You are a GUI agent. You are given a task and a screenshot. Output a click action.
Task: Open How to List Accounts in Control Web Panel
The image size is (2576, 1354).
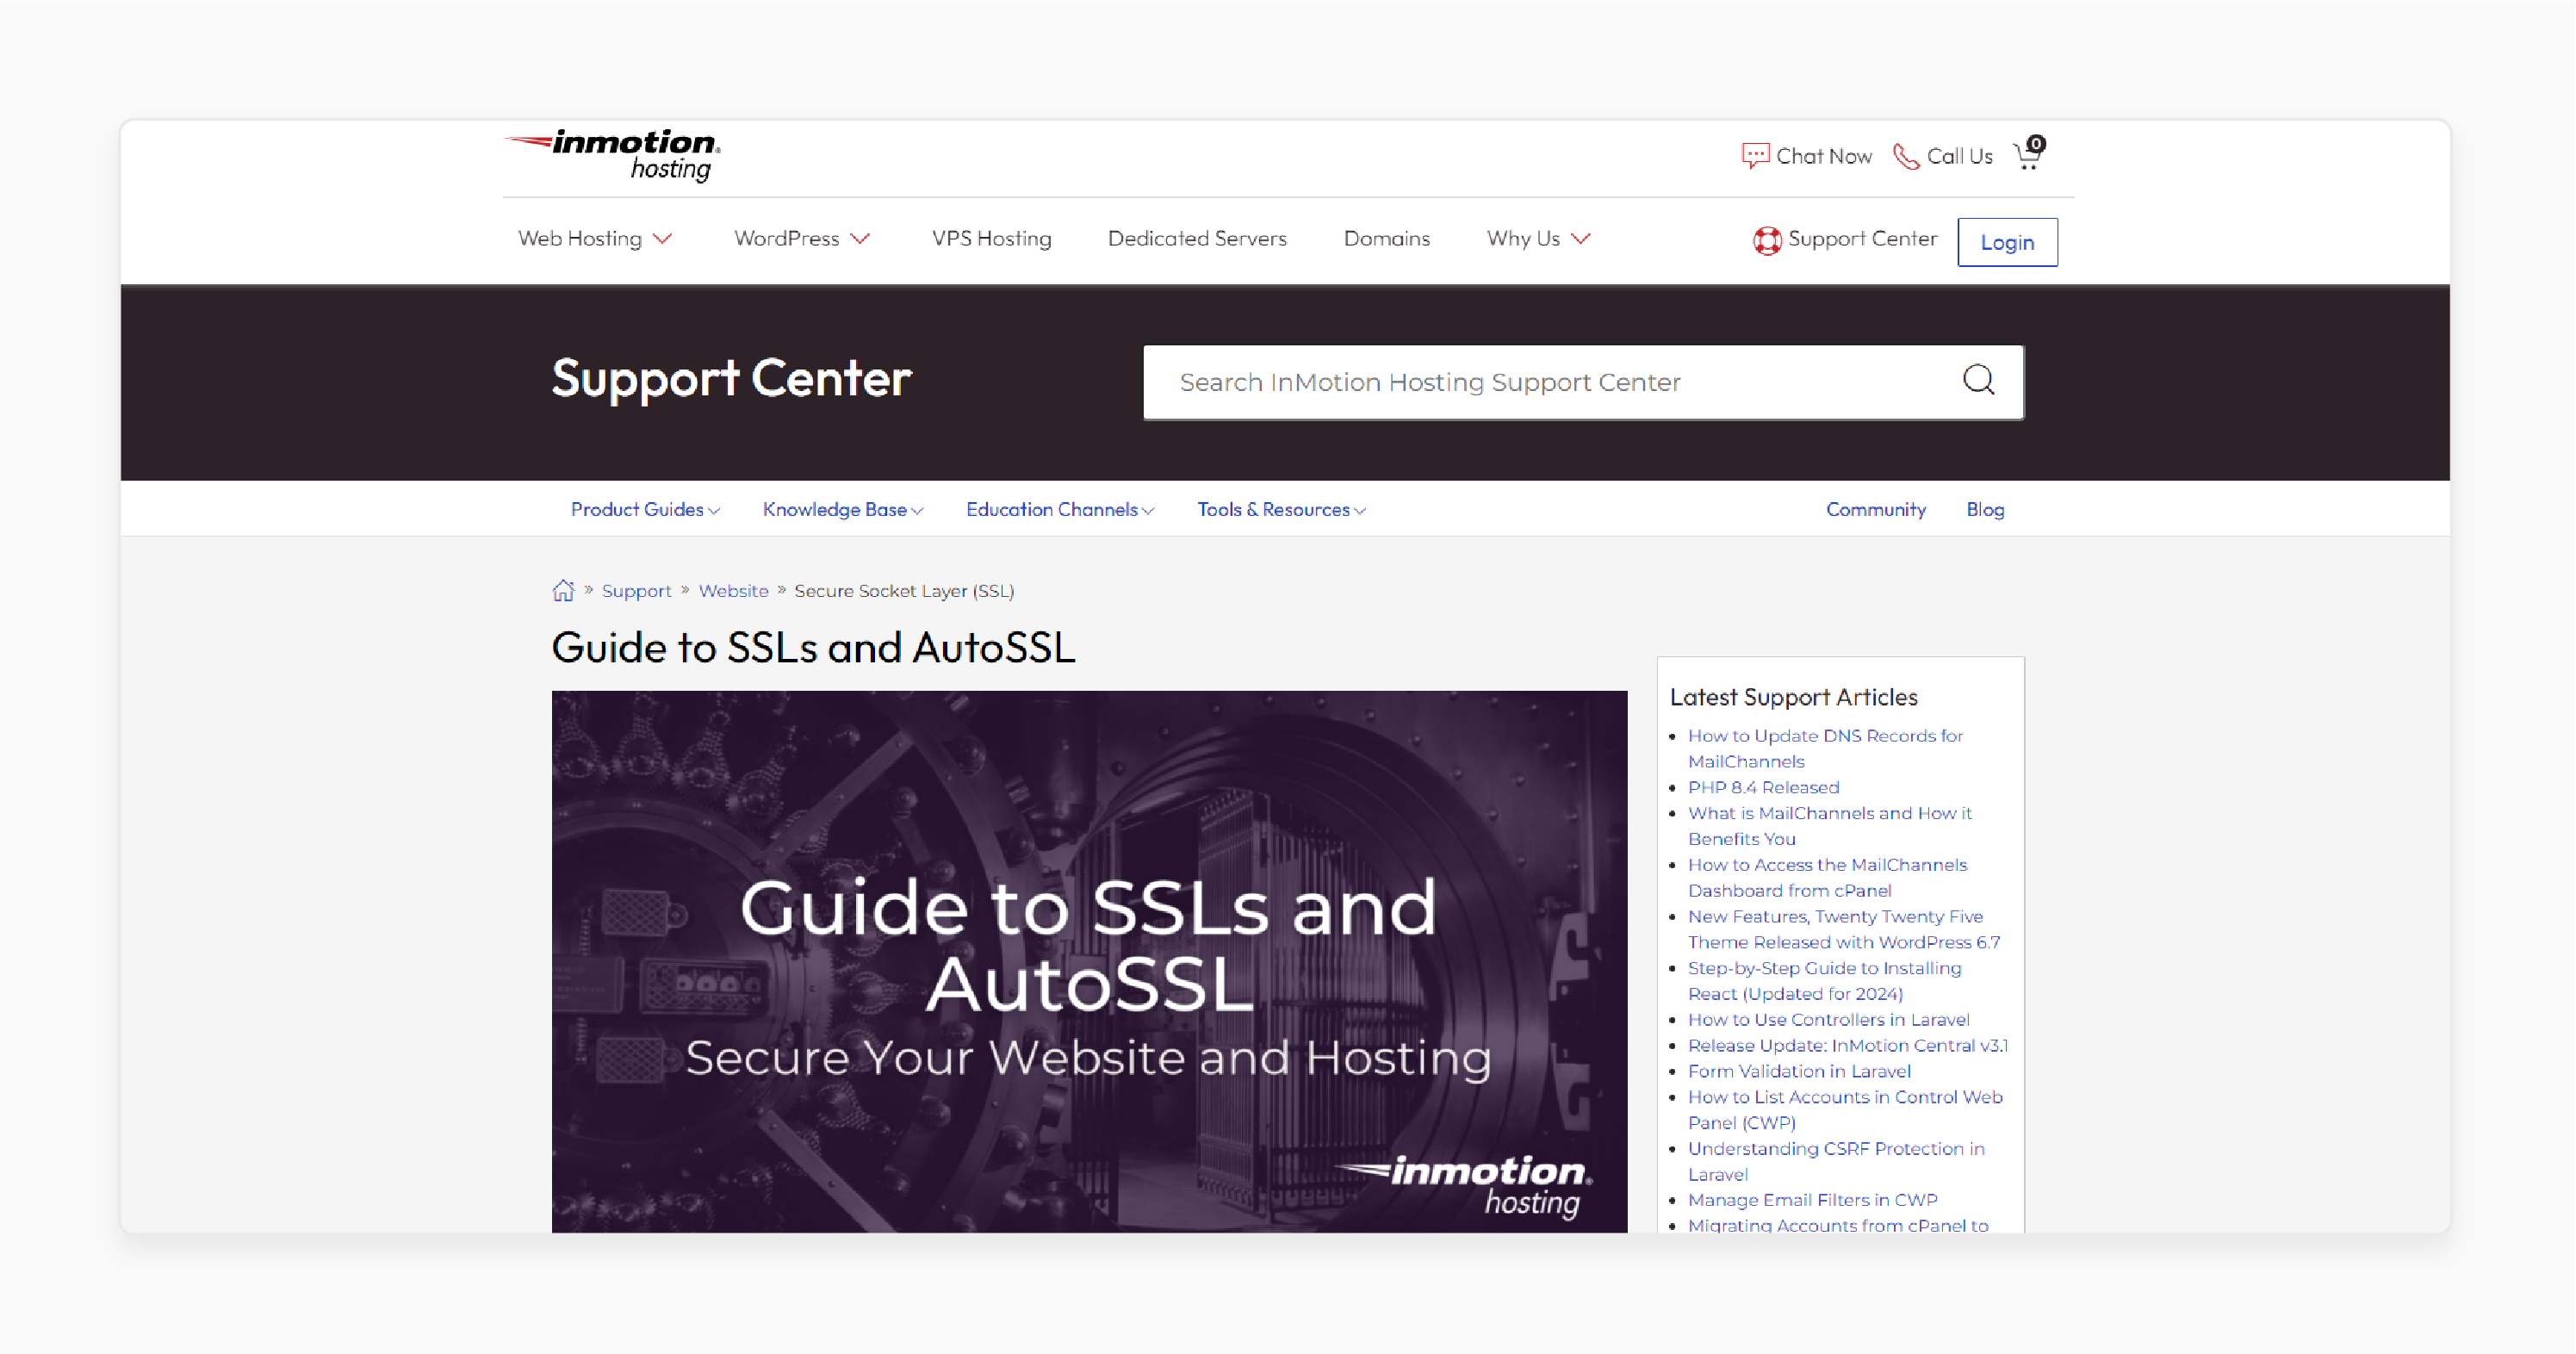tap(1845, 1109)
